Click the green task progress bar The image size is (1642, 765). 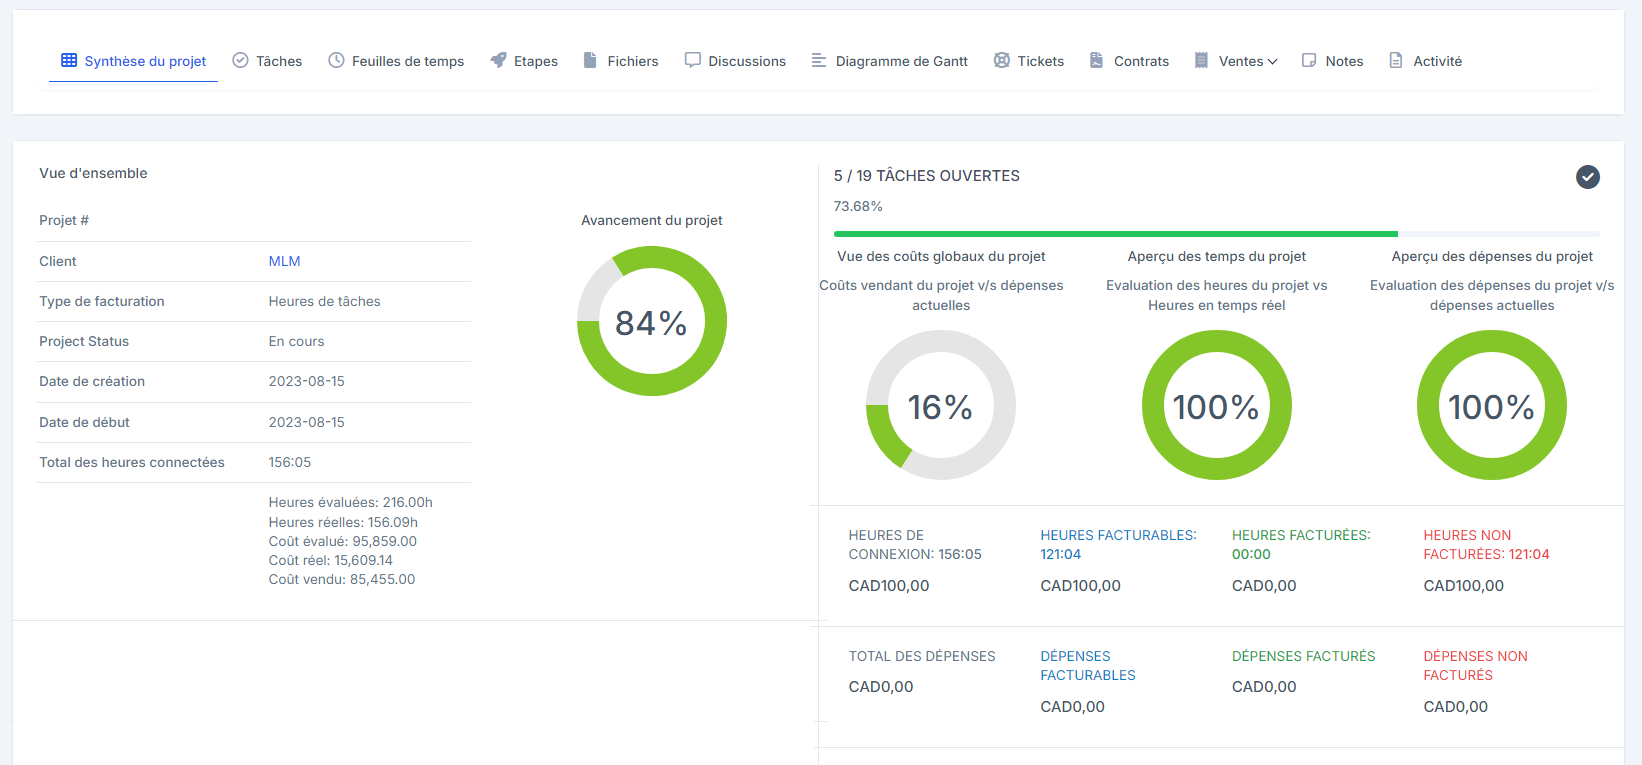click(1115, 234)
